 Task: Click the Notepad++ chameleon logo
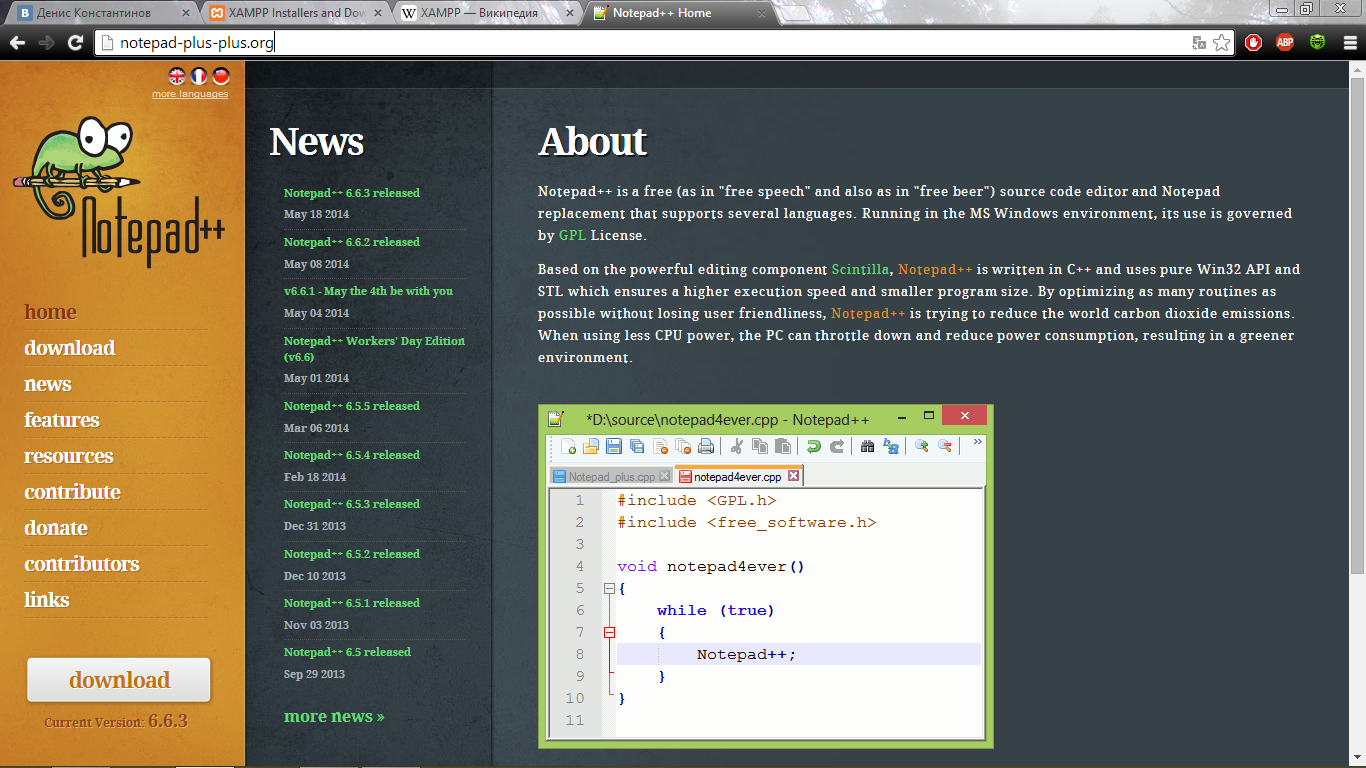(x=120, y=190)
